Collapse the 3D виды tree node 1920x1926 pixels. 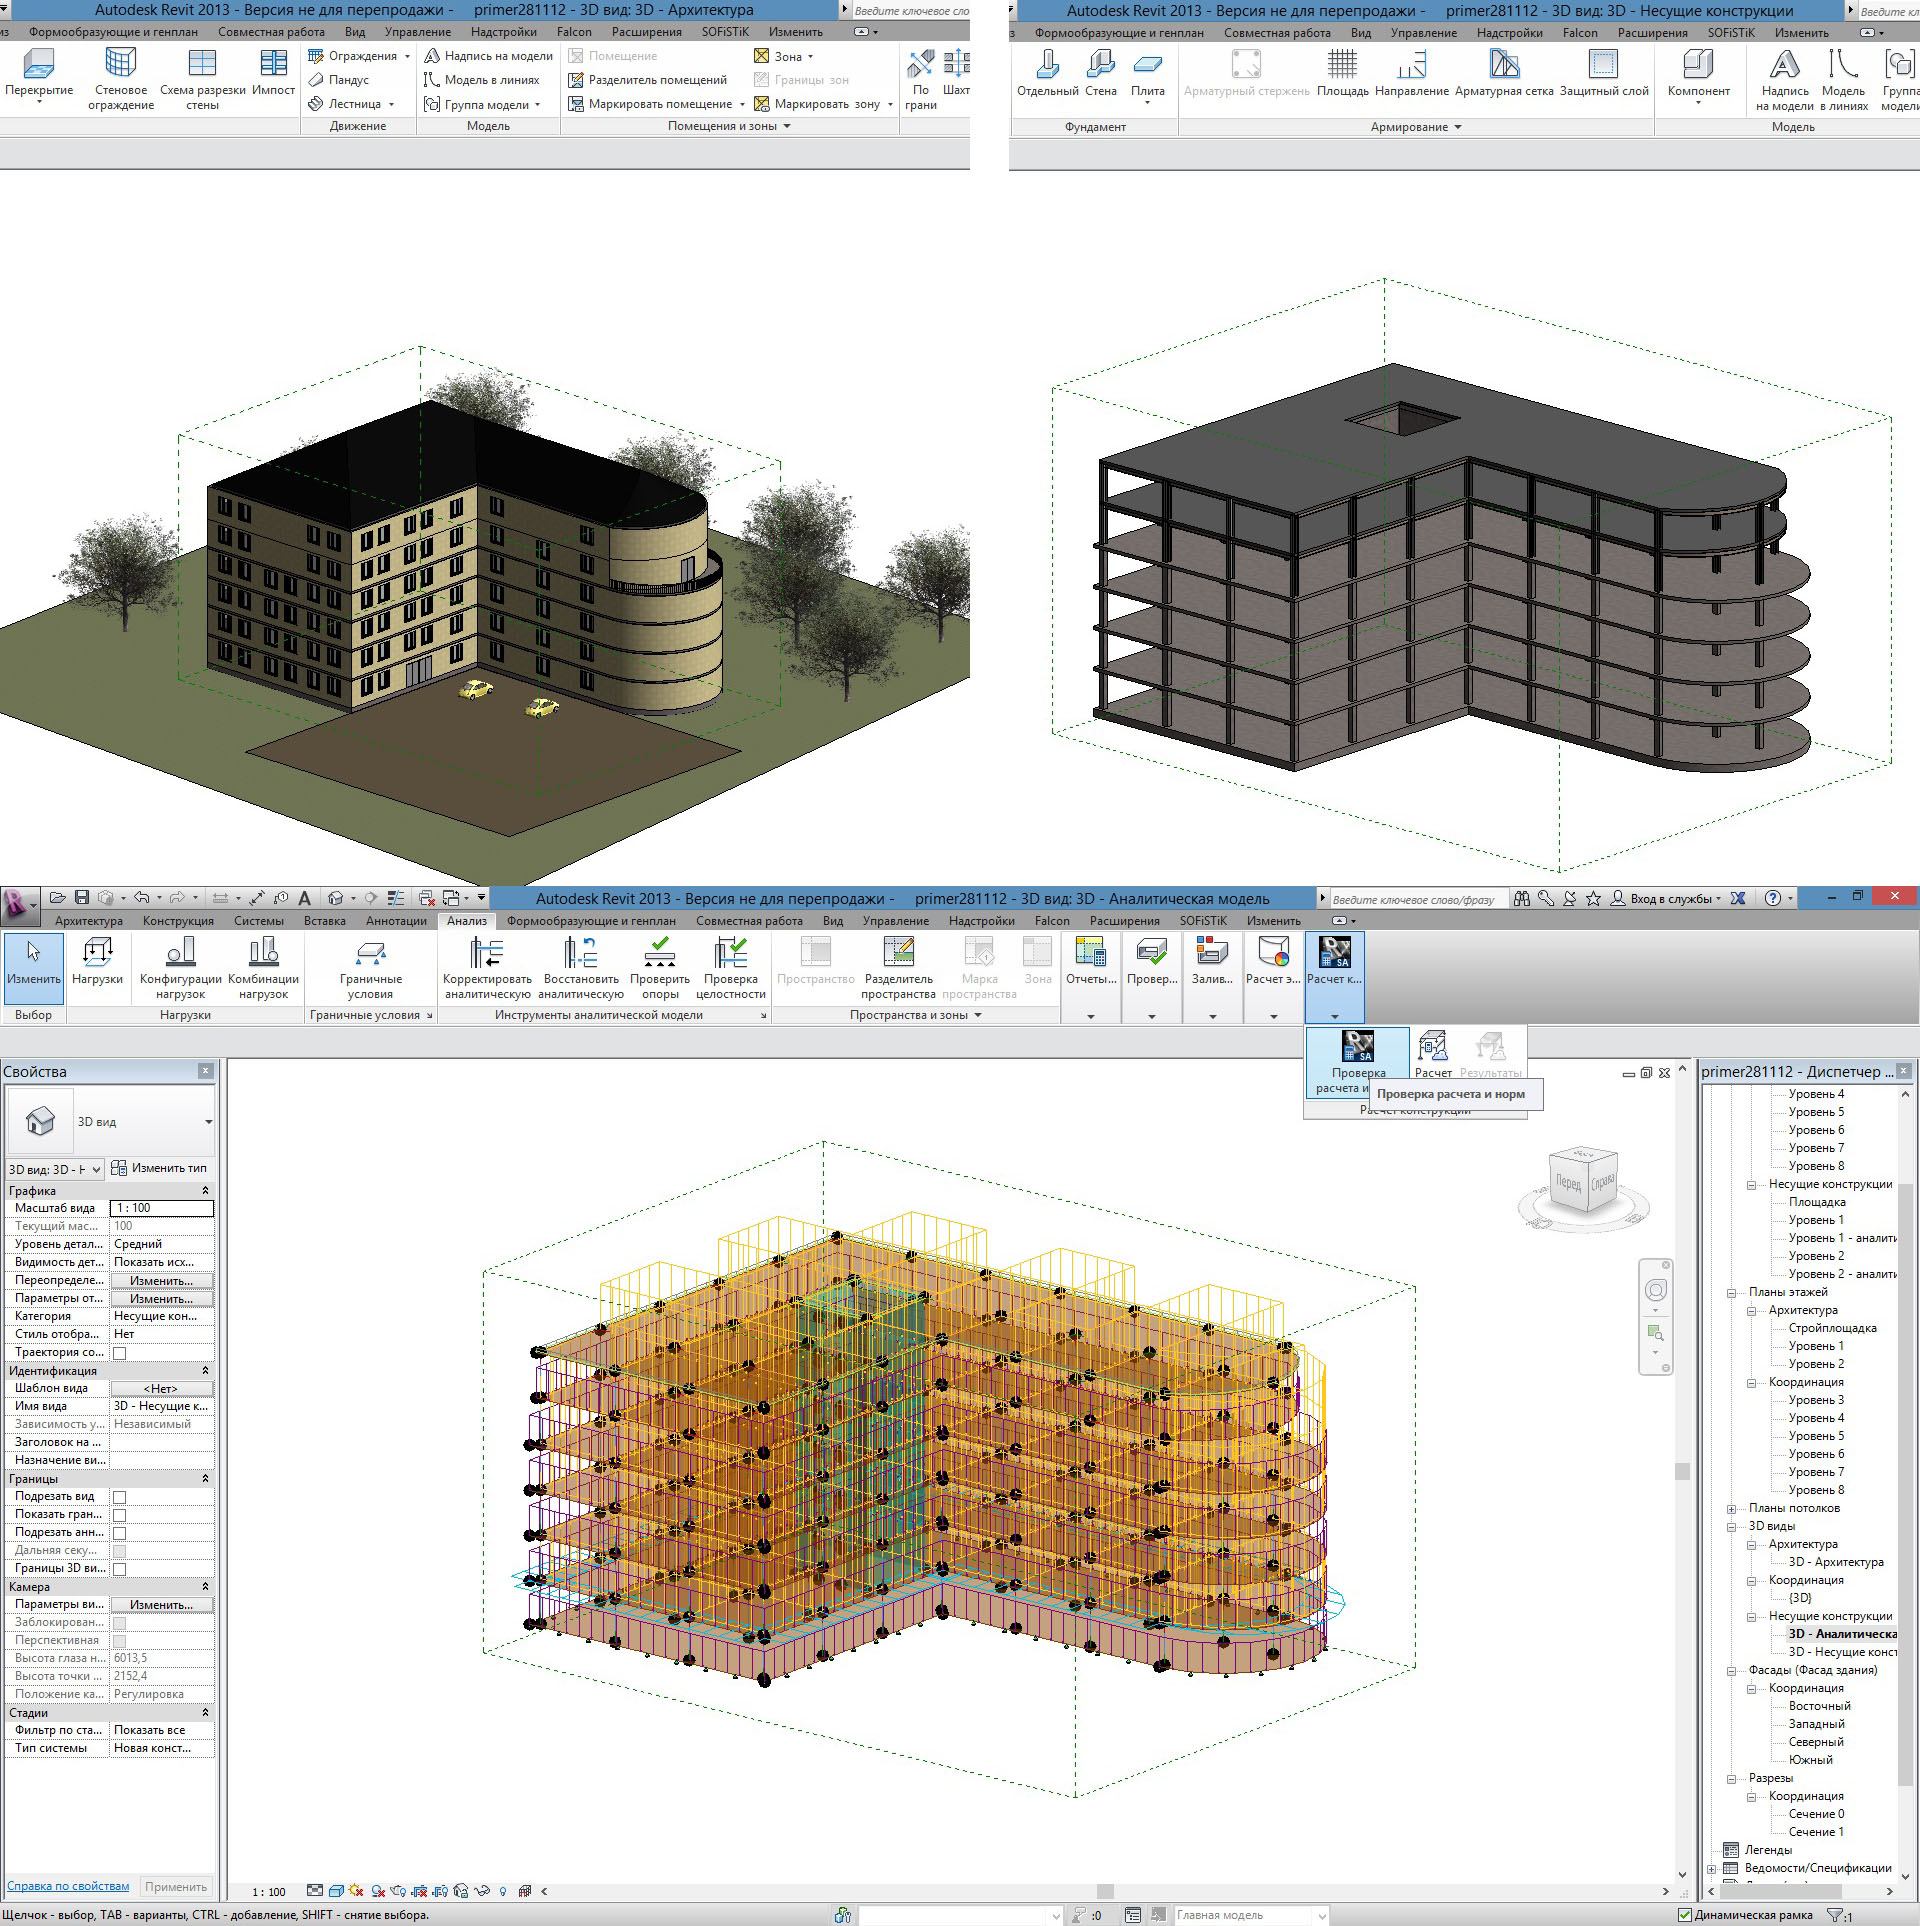1732,1526
